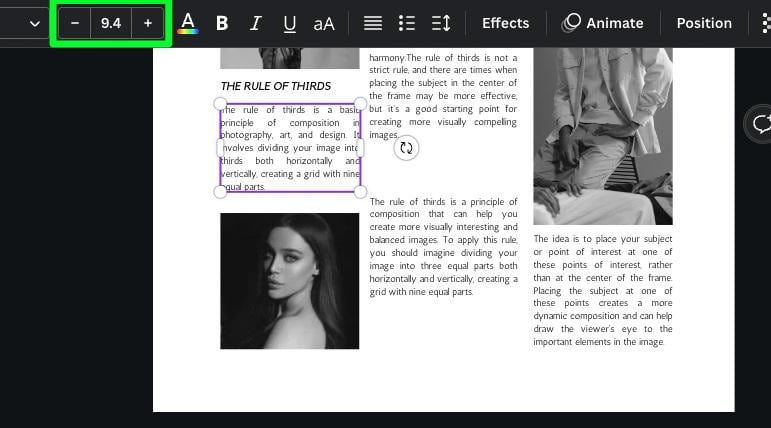This screenshot has width=771, height=428.
Task: Toggle uppercase aA formatting
Action: (x=324, y=23)
